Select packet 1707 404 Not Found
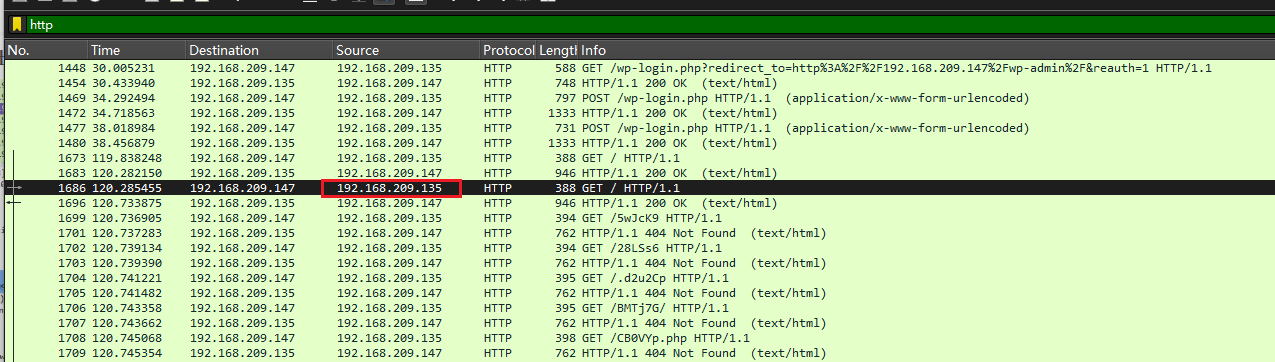Viewport: 1275px width, 362px height. [640, 323]
